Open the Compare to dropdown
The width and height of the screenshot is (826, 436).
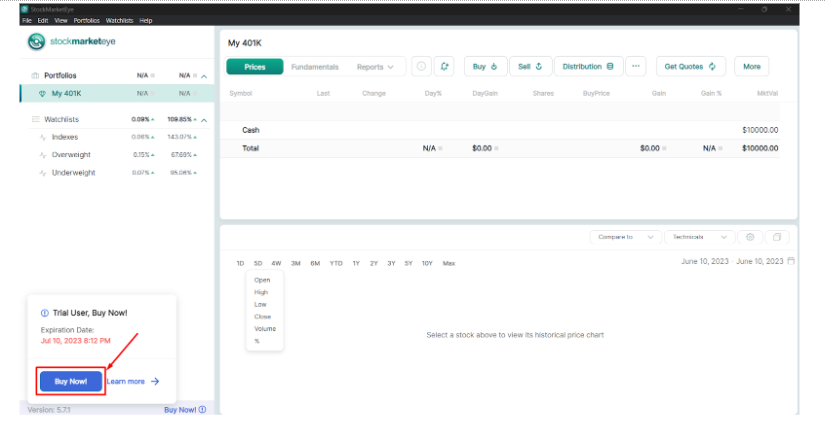(625, 237)
